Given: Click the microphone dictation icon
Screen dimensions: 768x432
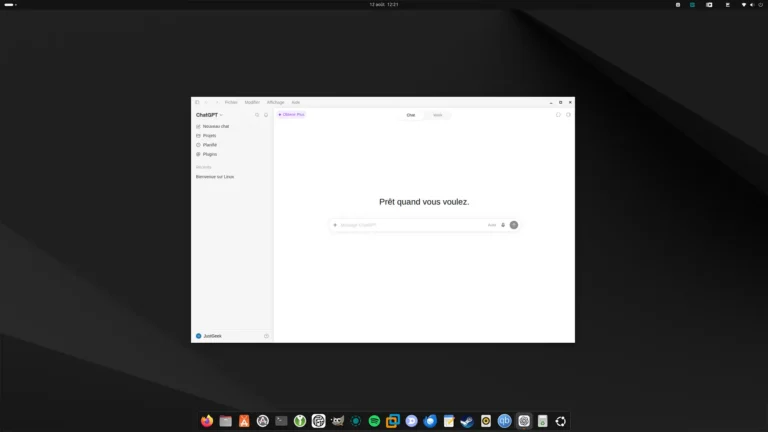Looking at the screenshot, I should point(503,225).
